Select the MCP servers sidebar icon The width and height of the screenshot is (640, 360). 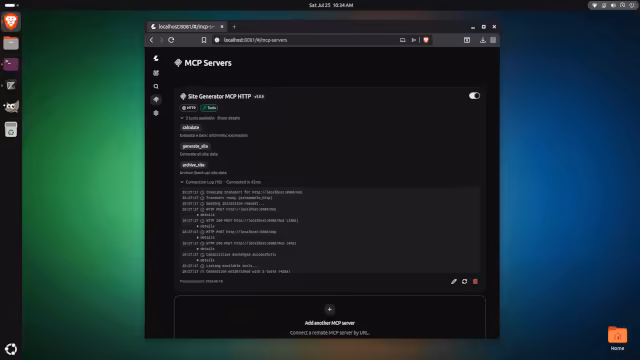coord(156,100)
